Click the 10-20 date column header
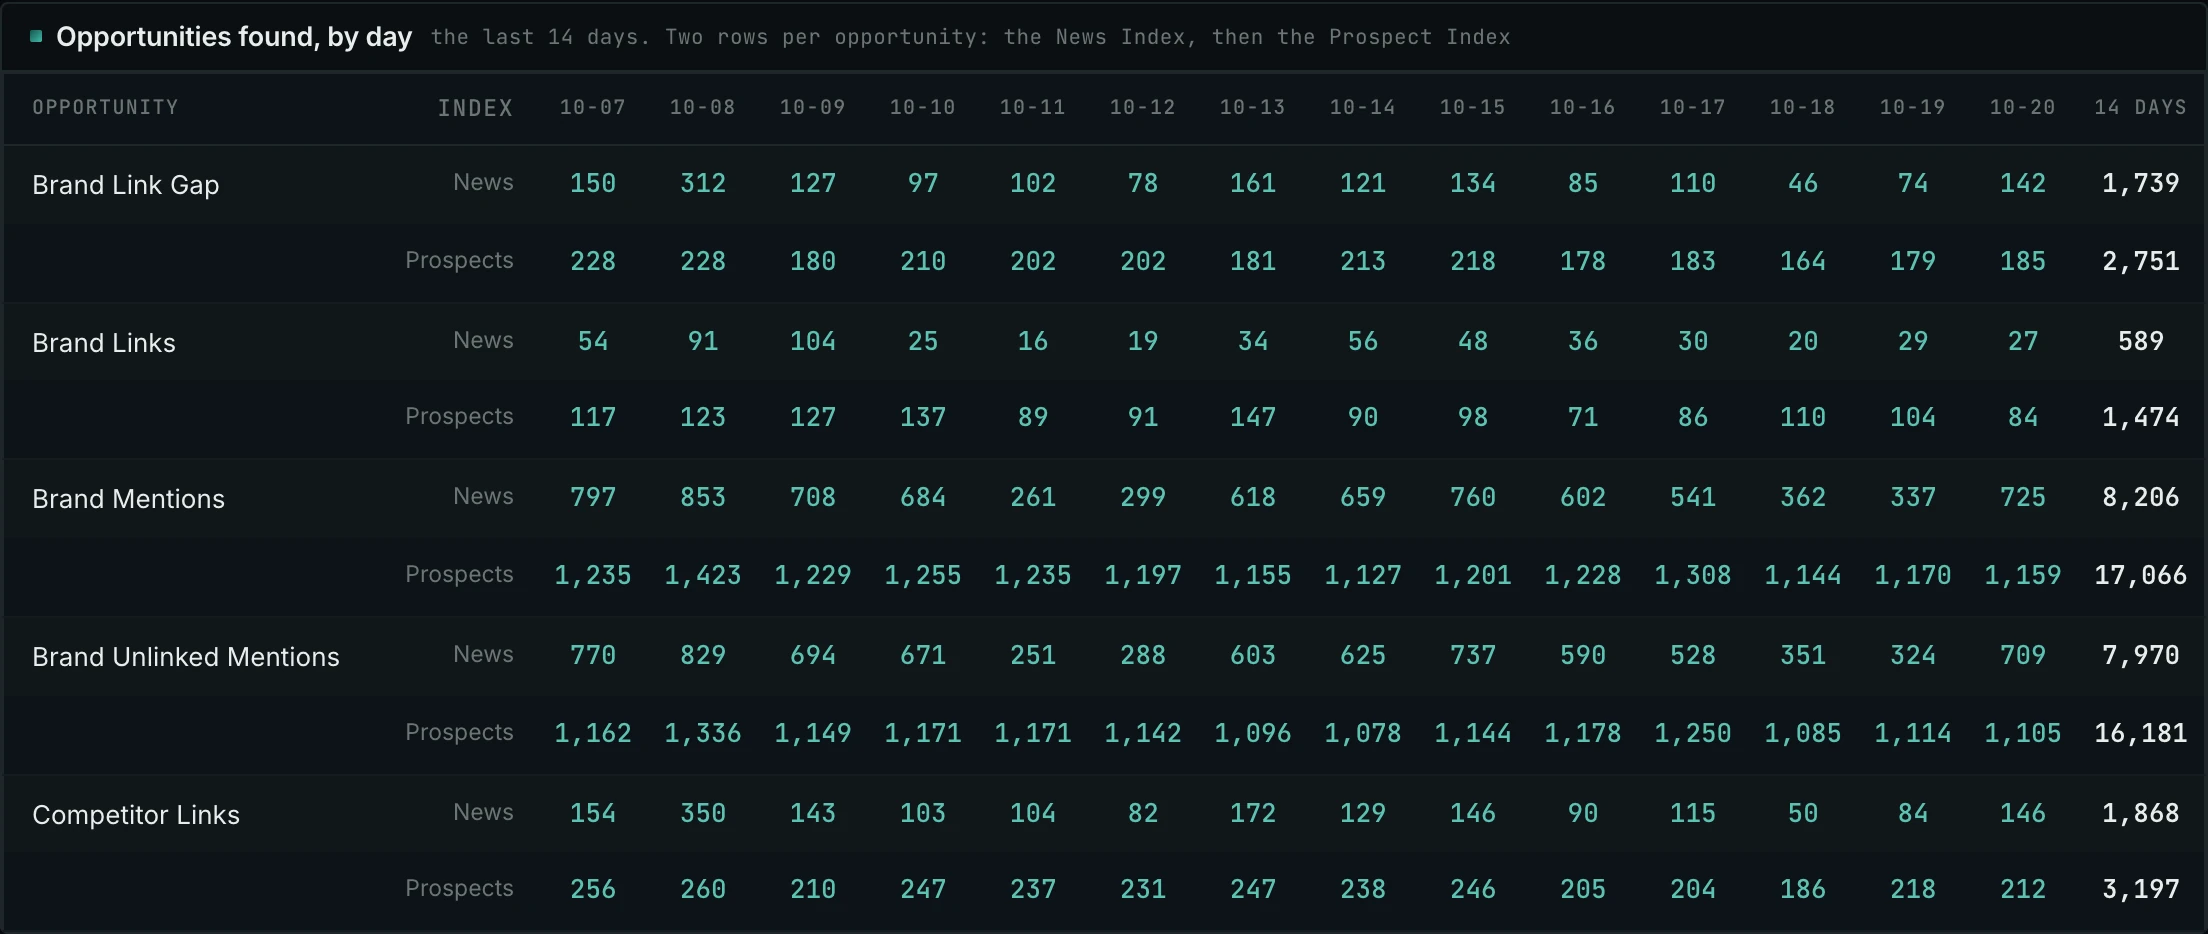 (2022, 107)
